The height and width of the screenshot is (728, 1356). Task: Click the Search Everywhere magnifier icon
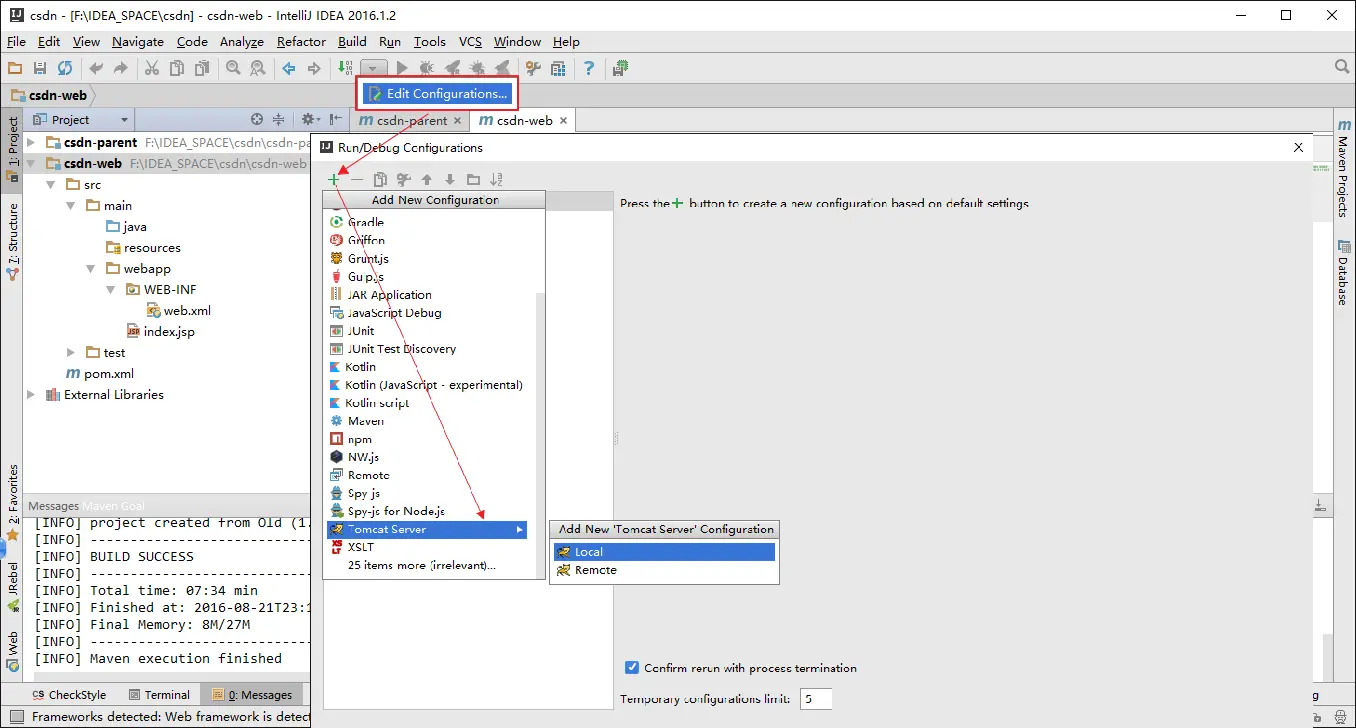pyautogui.click(x=1343, y=67)
